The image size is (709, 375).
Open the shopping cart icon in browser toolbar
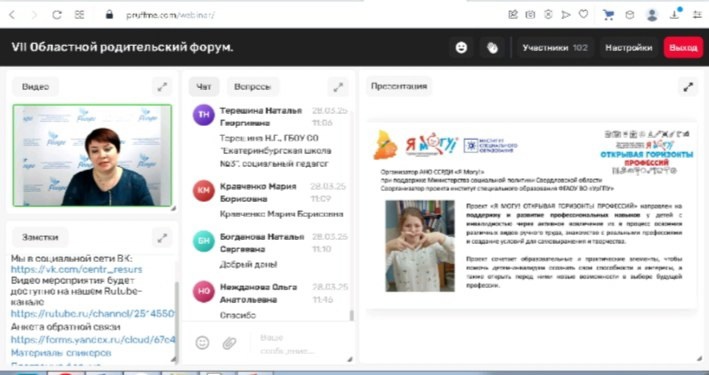pyautogui.click(x=608, y=15)
